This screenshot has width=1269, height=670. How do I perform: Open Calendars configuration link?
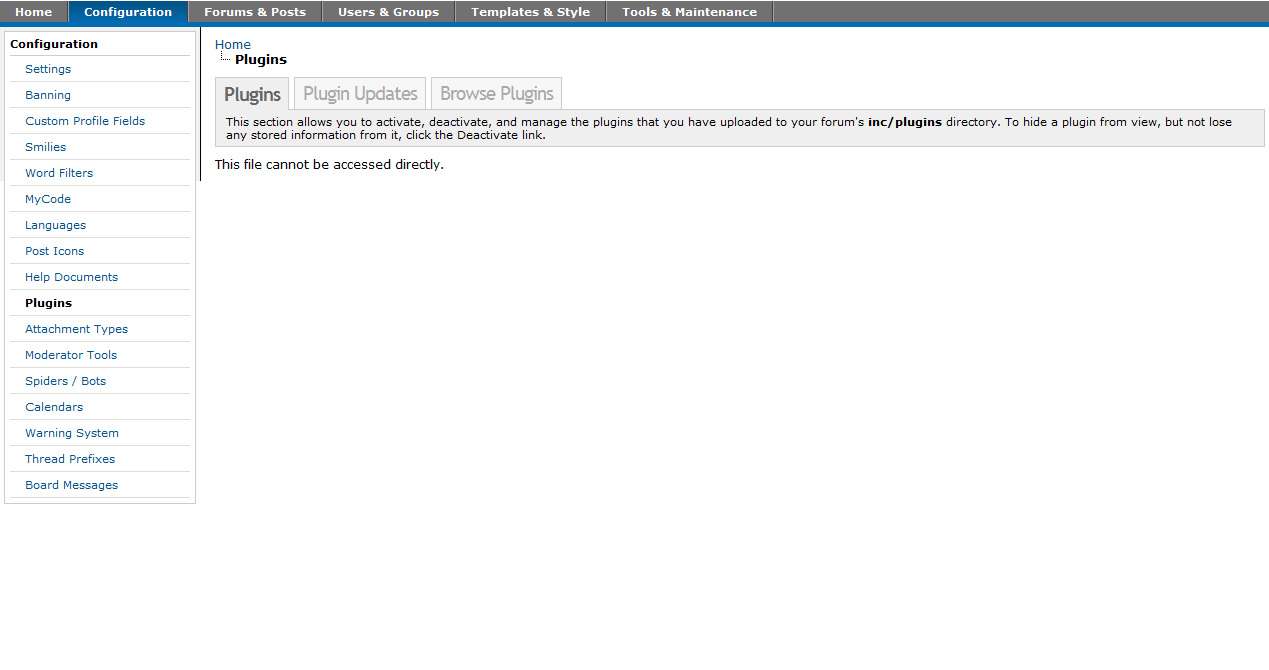click(x=54, y=407)
